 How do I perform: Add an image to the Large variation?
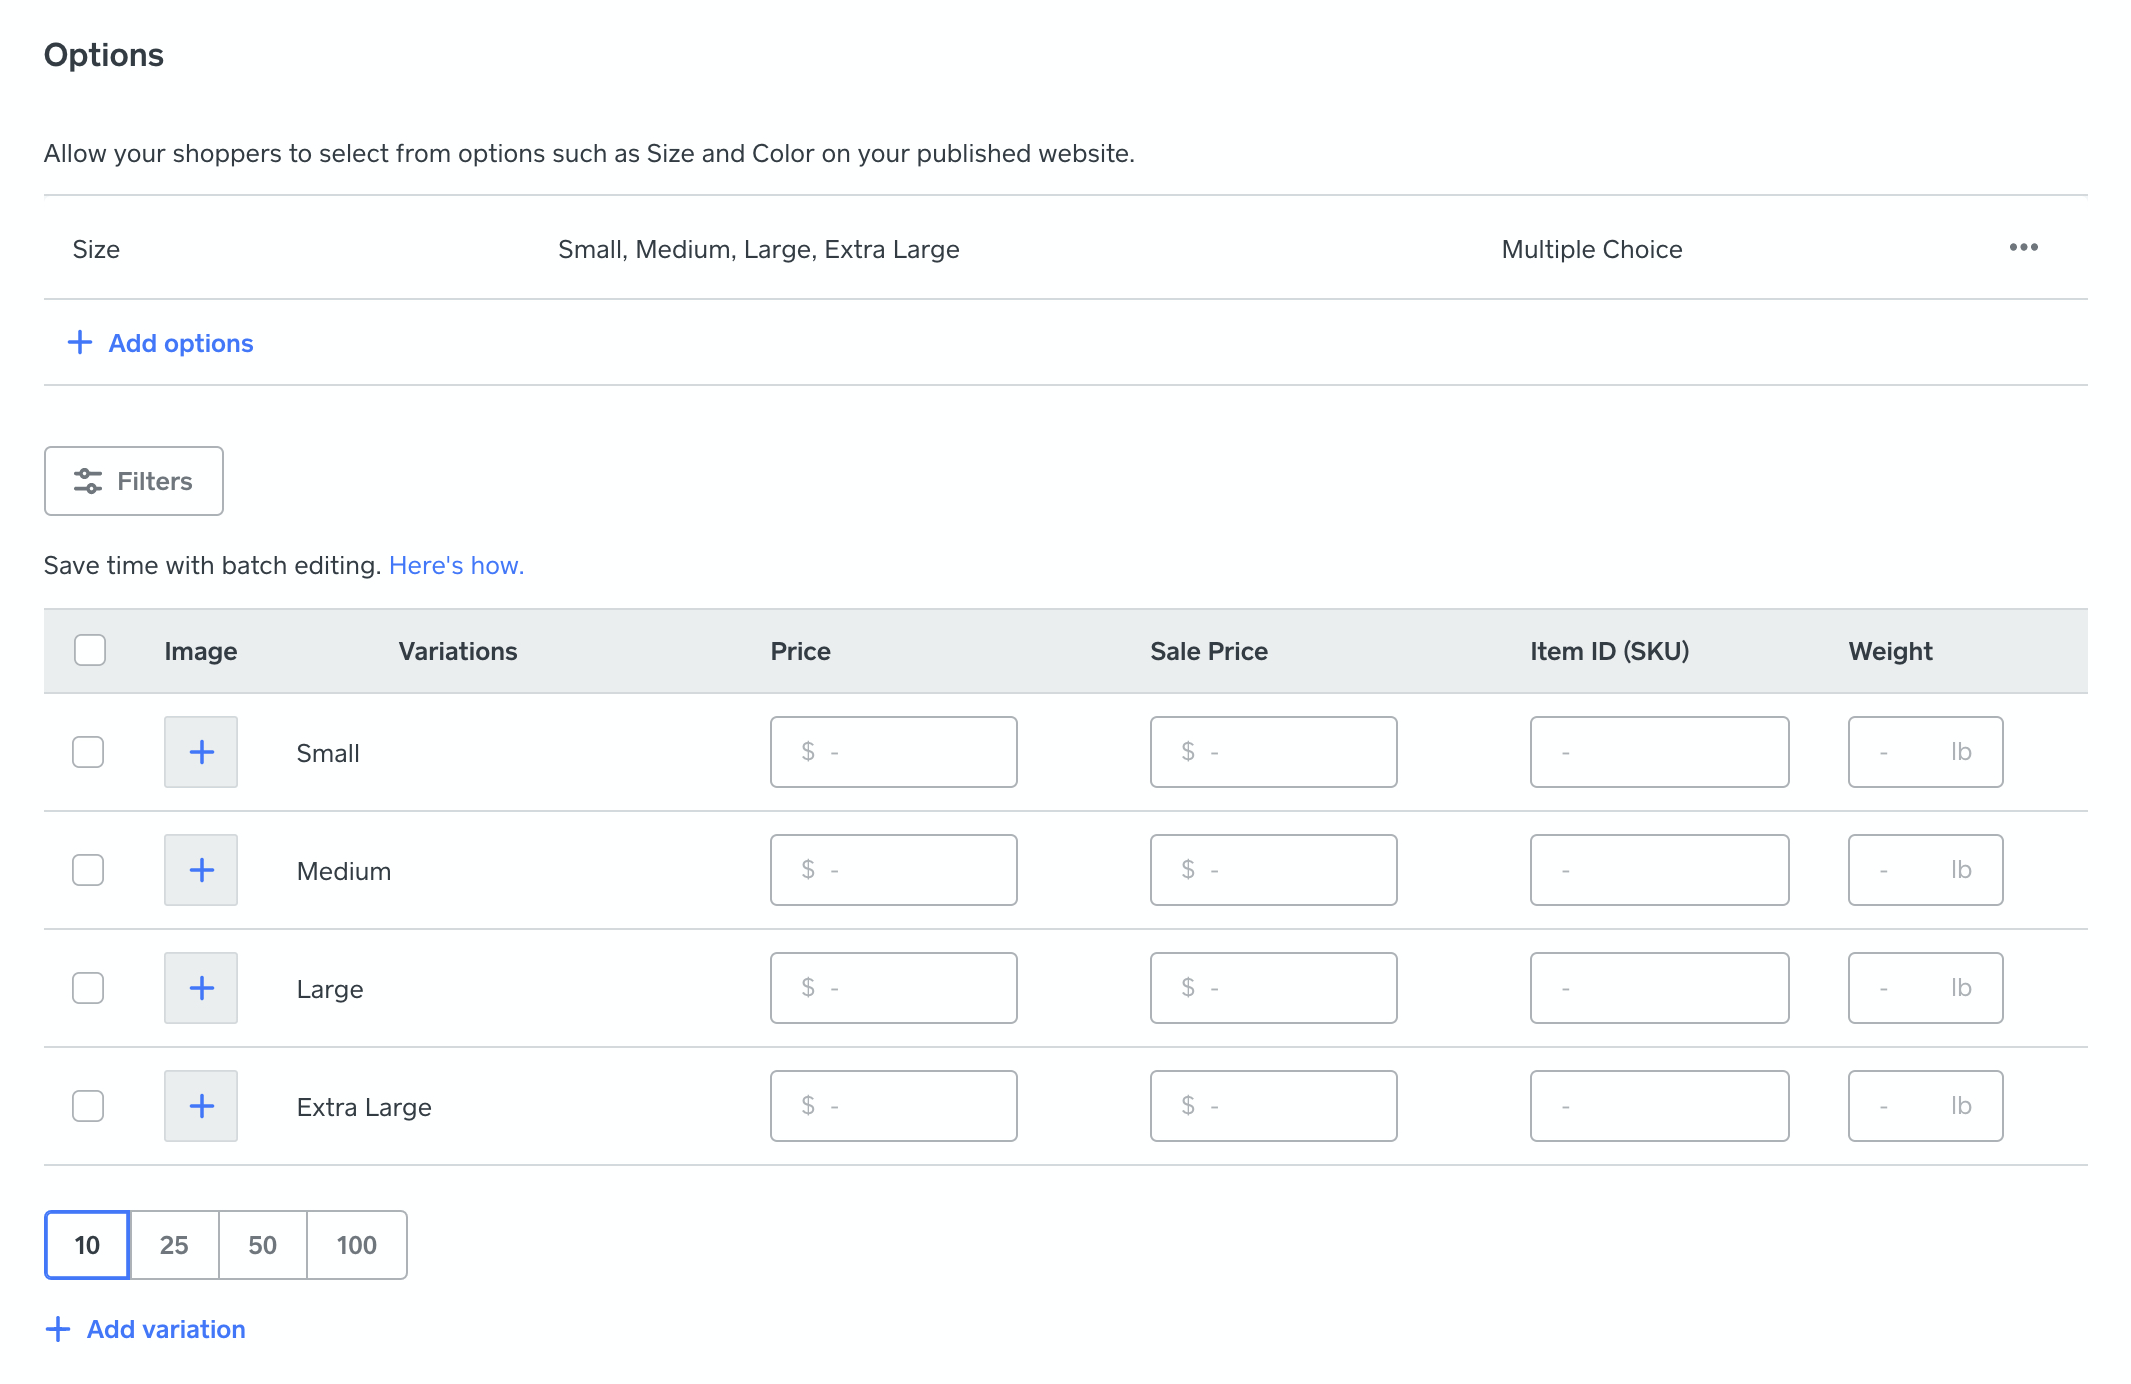point(200,988)
